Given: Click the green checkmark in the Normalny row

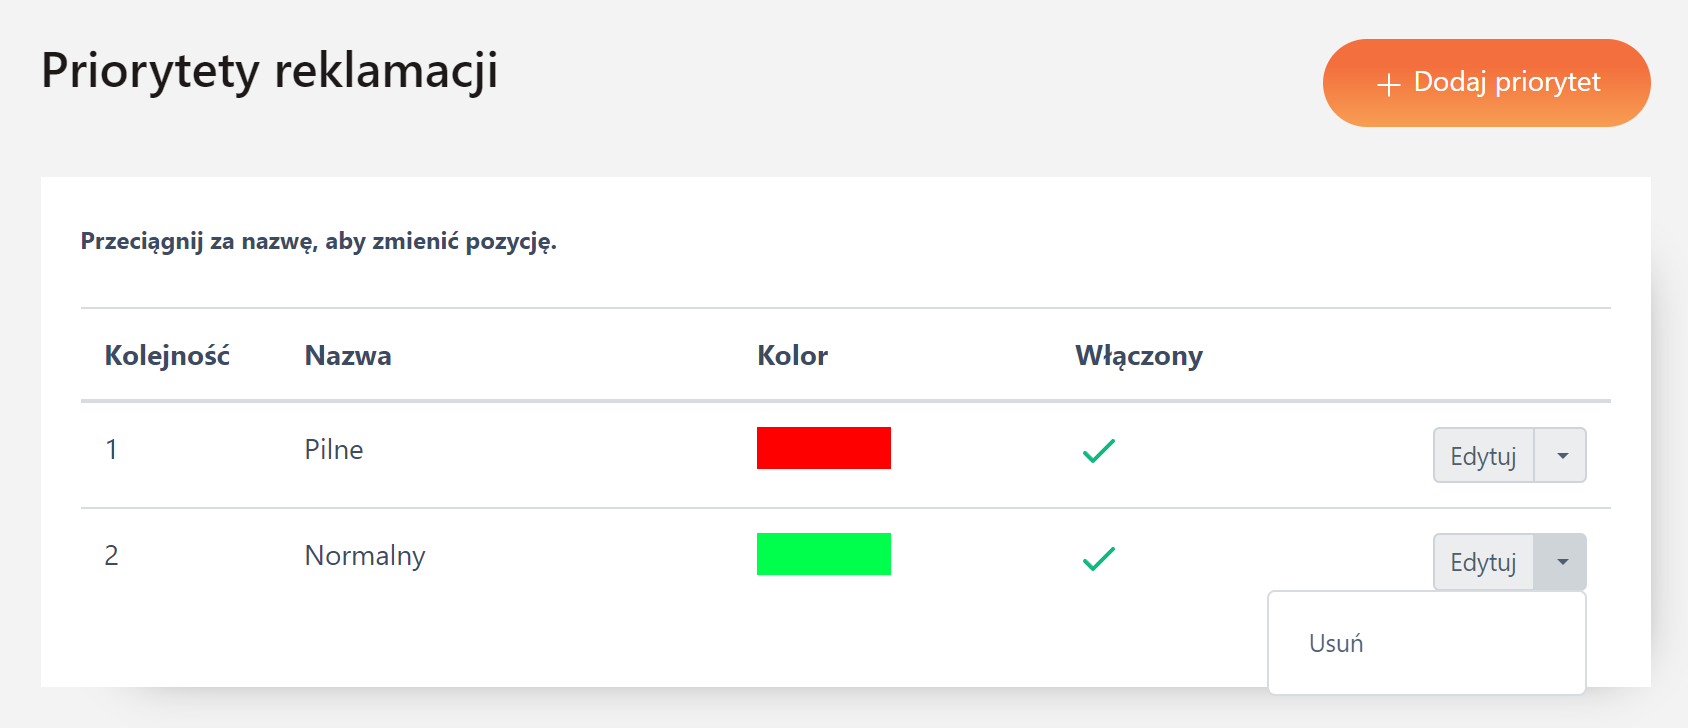Looking at the screenshot, I should point(1098,558).
